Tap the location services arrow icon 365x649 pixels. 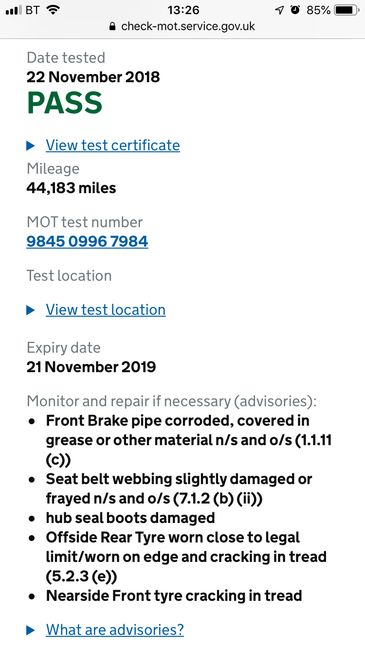click(280, 10)
